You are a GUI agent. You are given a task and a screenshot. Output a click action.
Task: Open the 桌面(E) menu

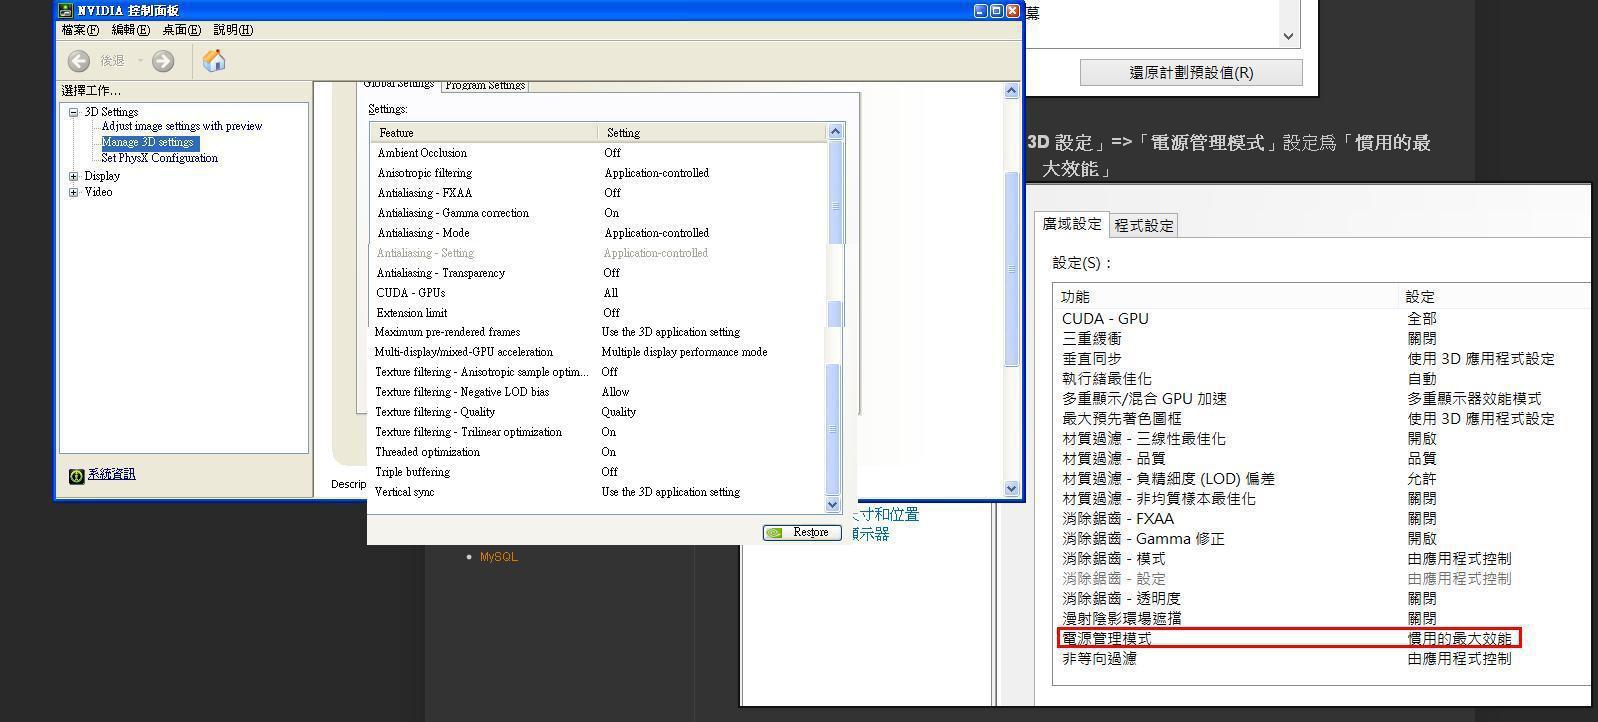pyautogui.click(x=181, y=30)
